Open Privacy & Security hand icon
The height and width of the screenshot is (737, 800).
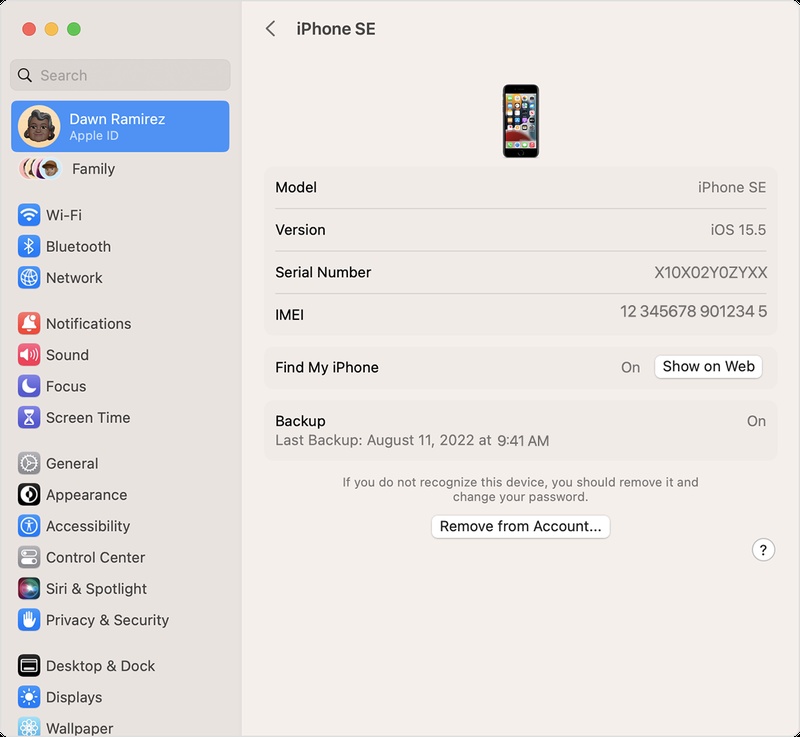pos(29,620)
